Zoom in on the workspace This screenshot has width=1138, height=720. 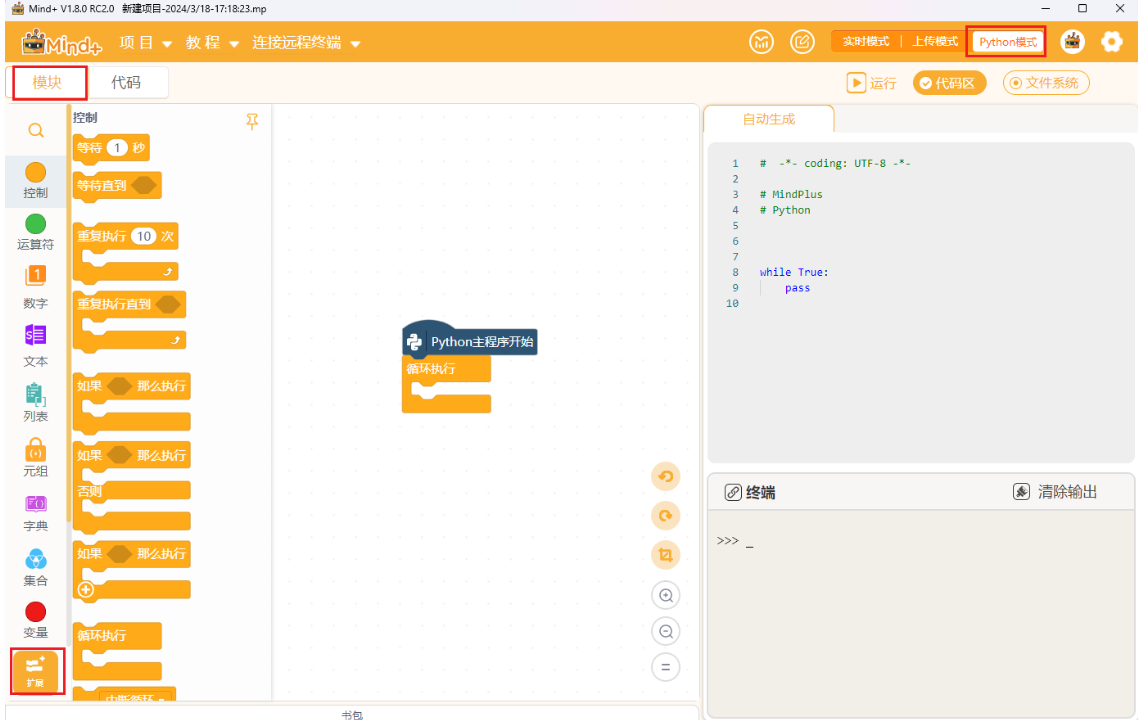[x=666, y=596]
